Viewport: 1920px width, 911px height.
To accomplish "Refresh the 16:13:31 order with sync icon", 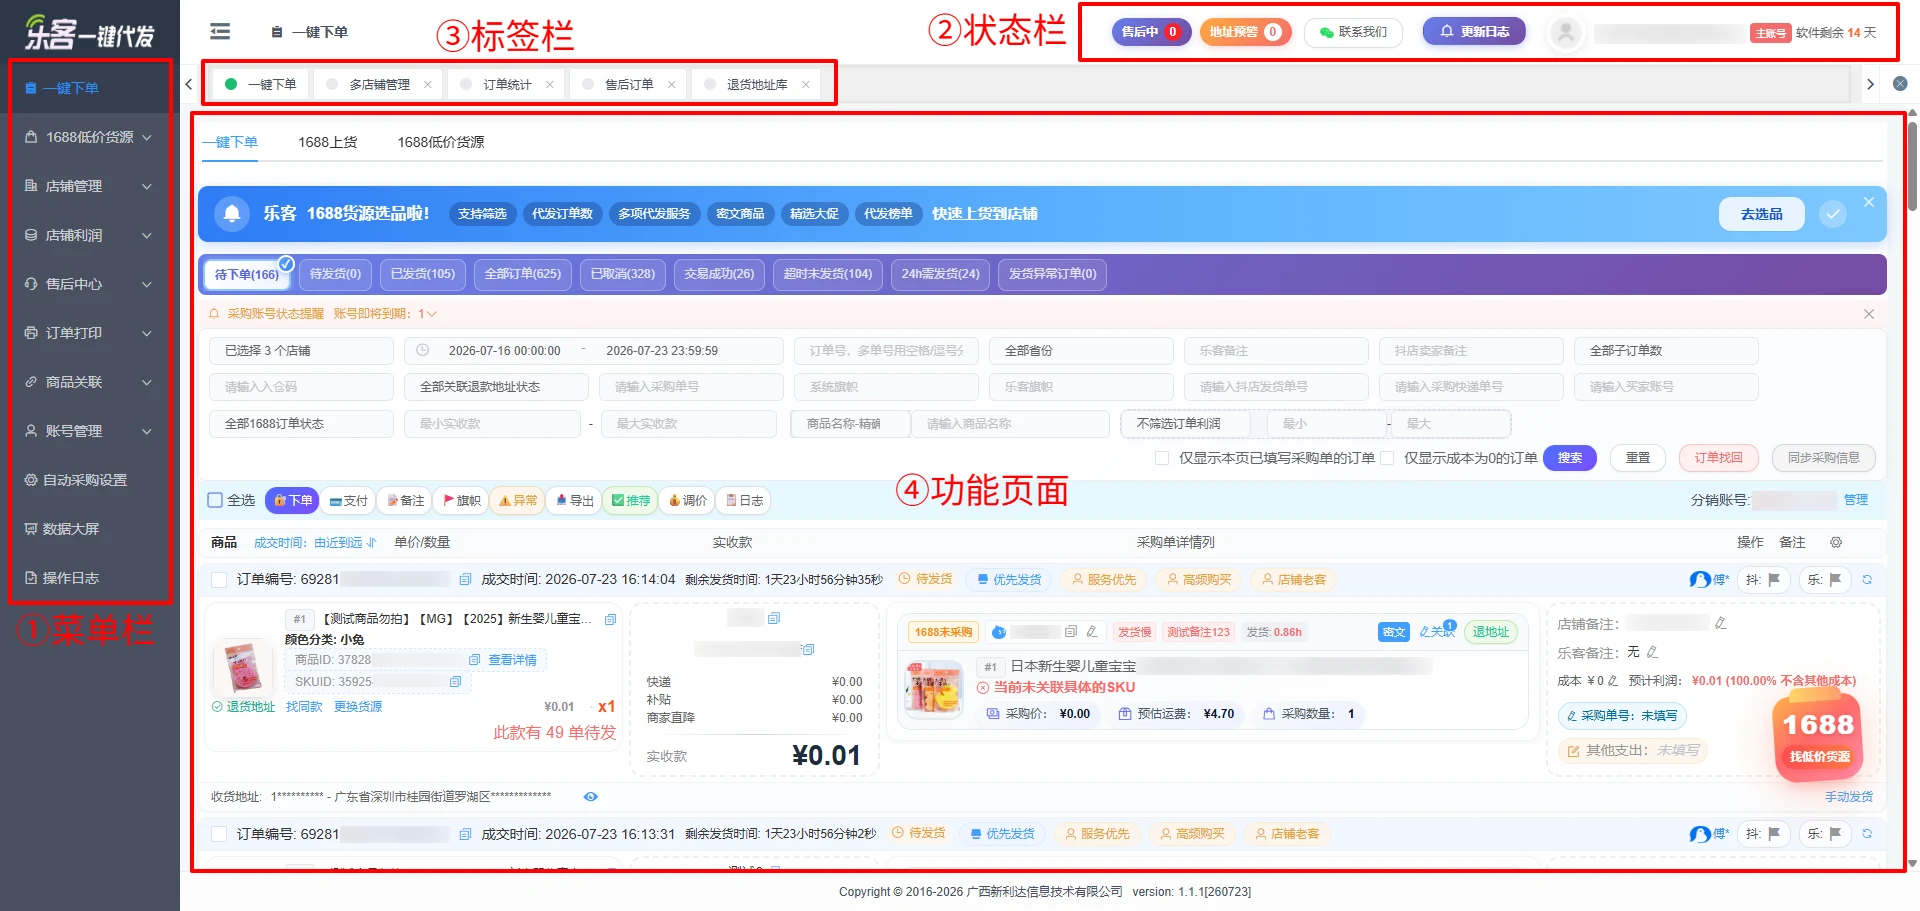I will 1867,834.
